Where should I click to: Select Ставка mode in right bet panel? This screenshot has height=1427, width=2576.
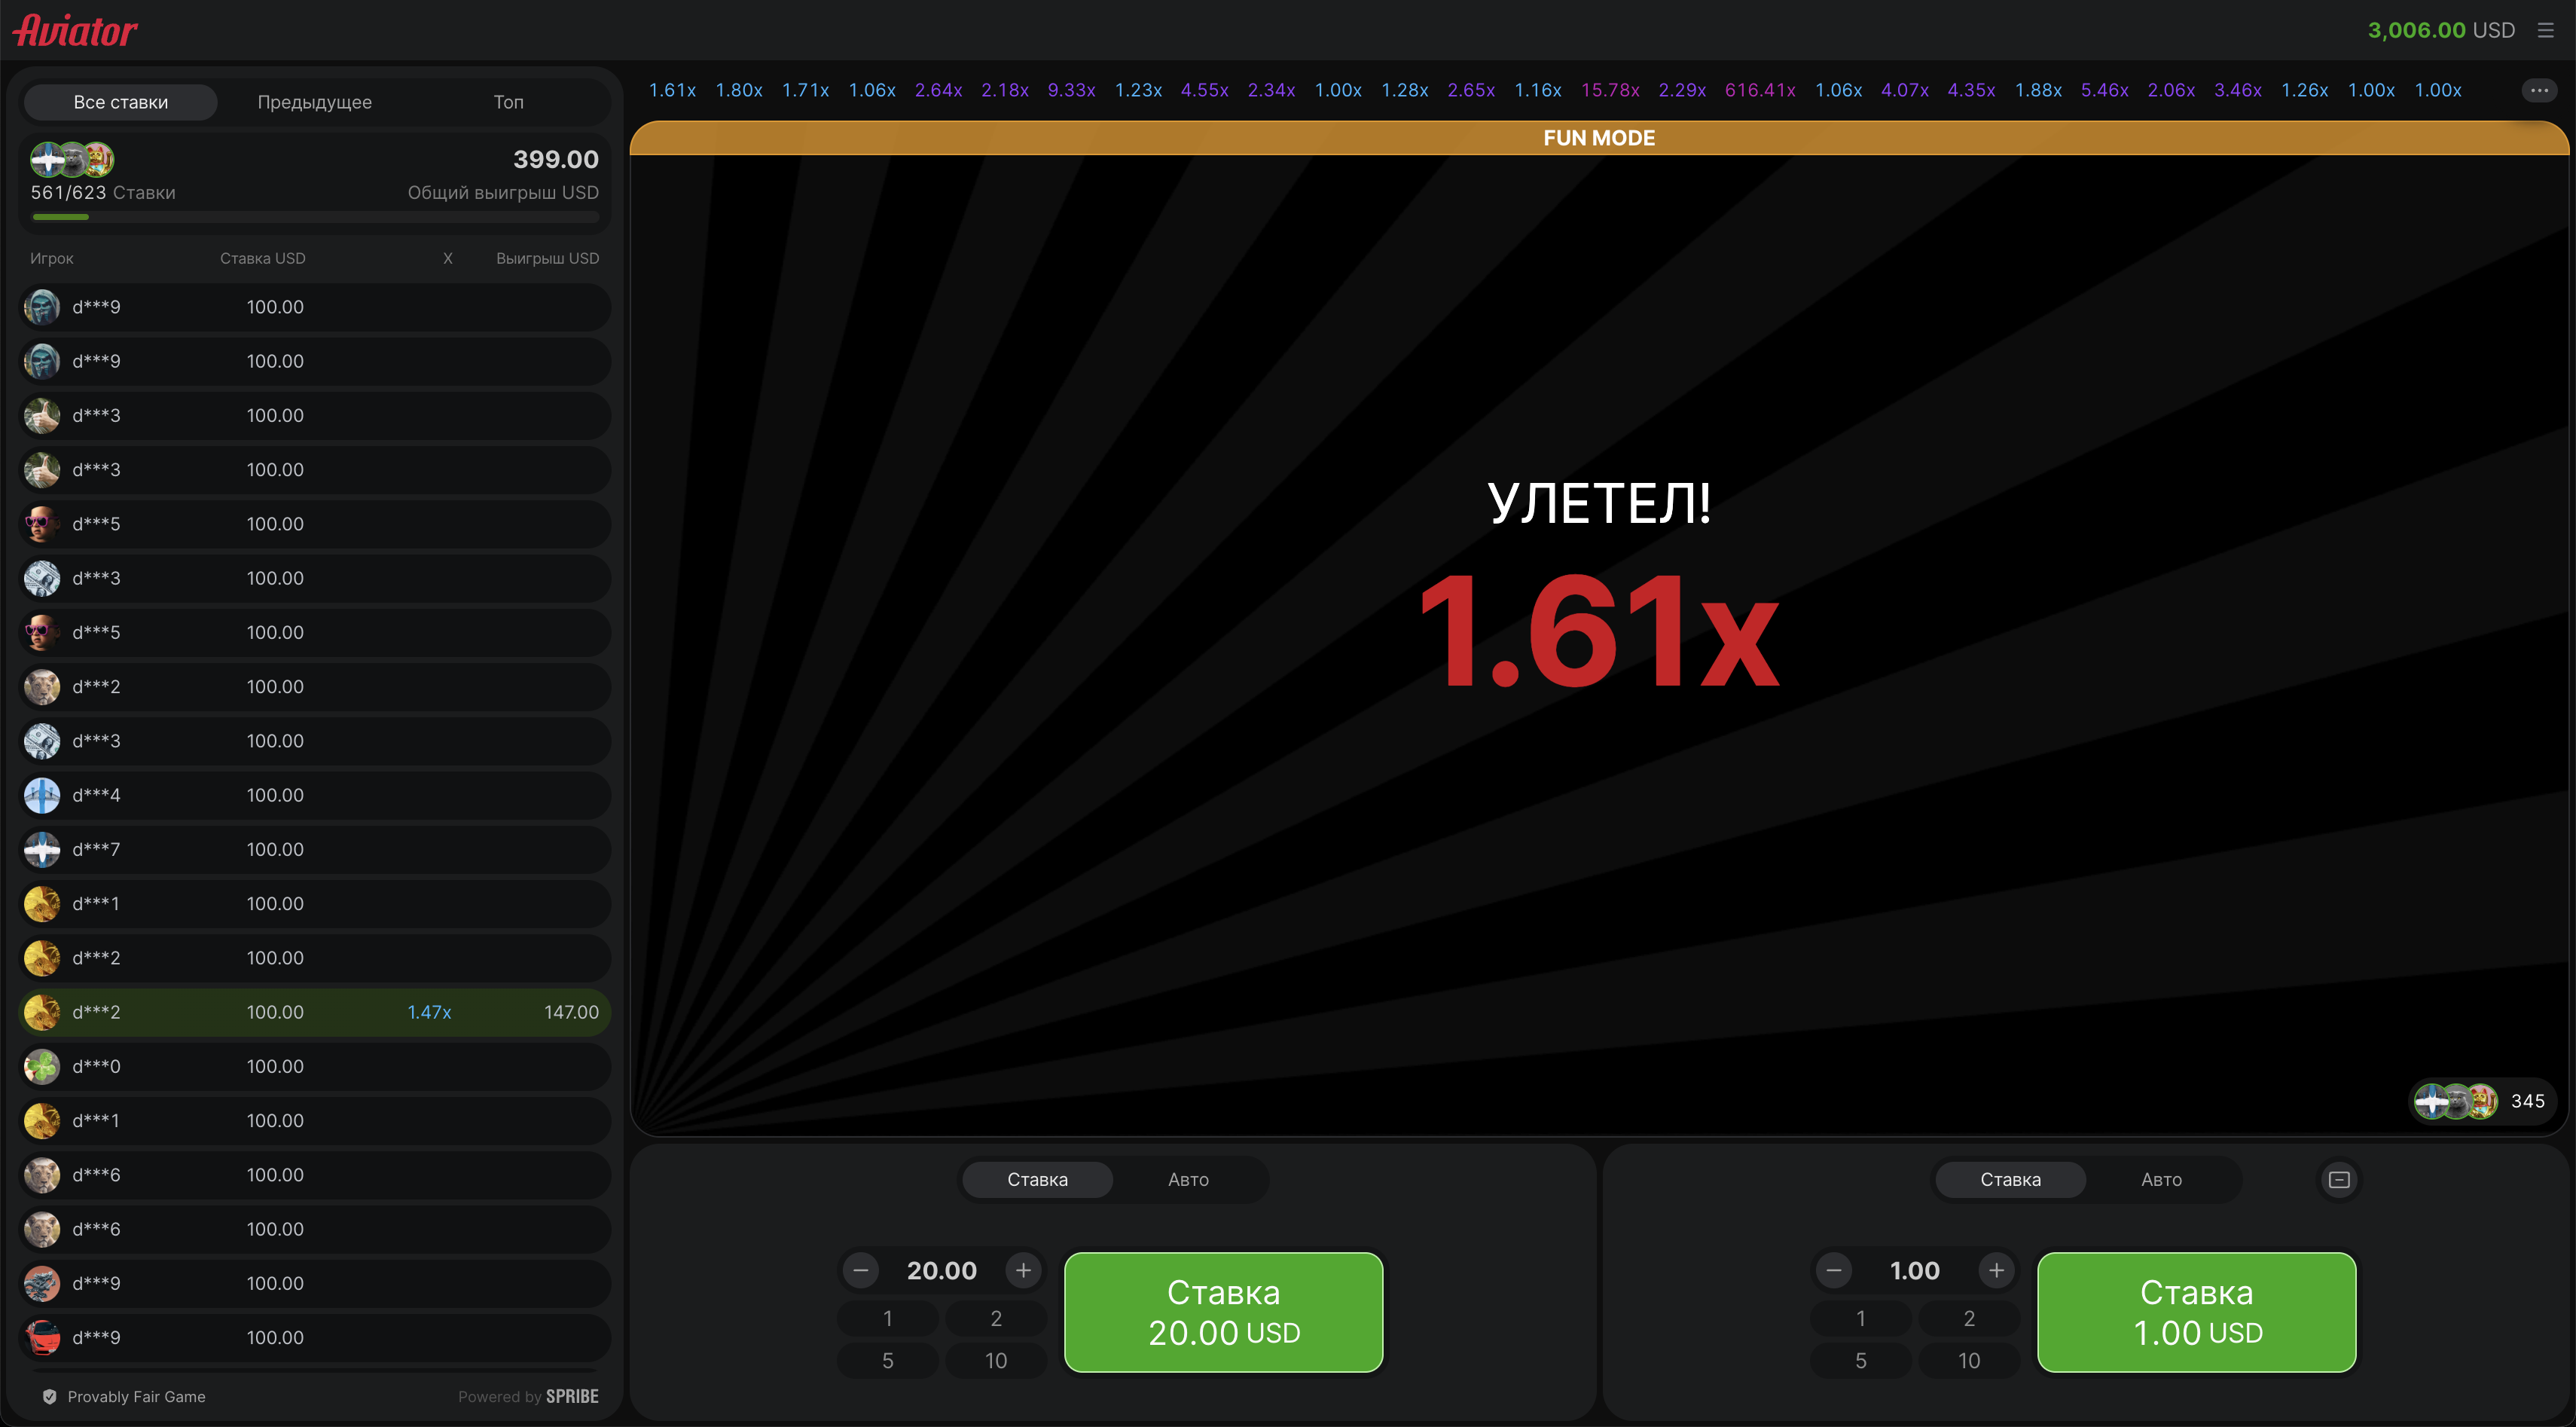[2010, 1180]
